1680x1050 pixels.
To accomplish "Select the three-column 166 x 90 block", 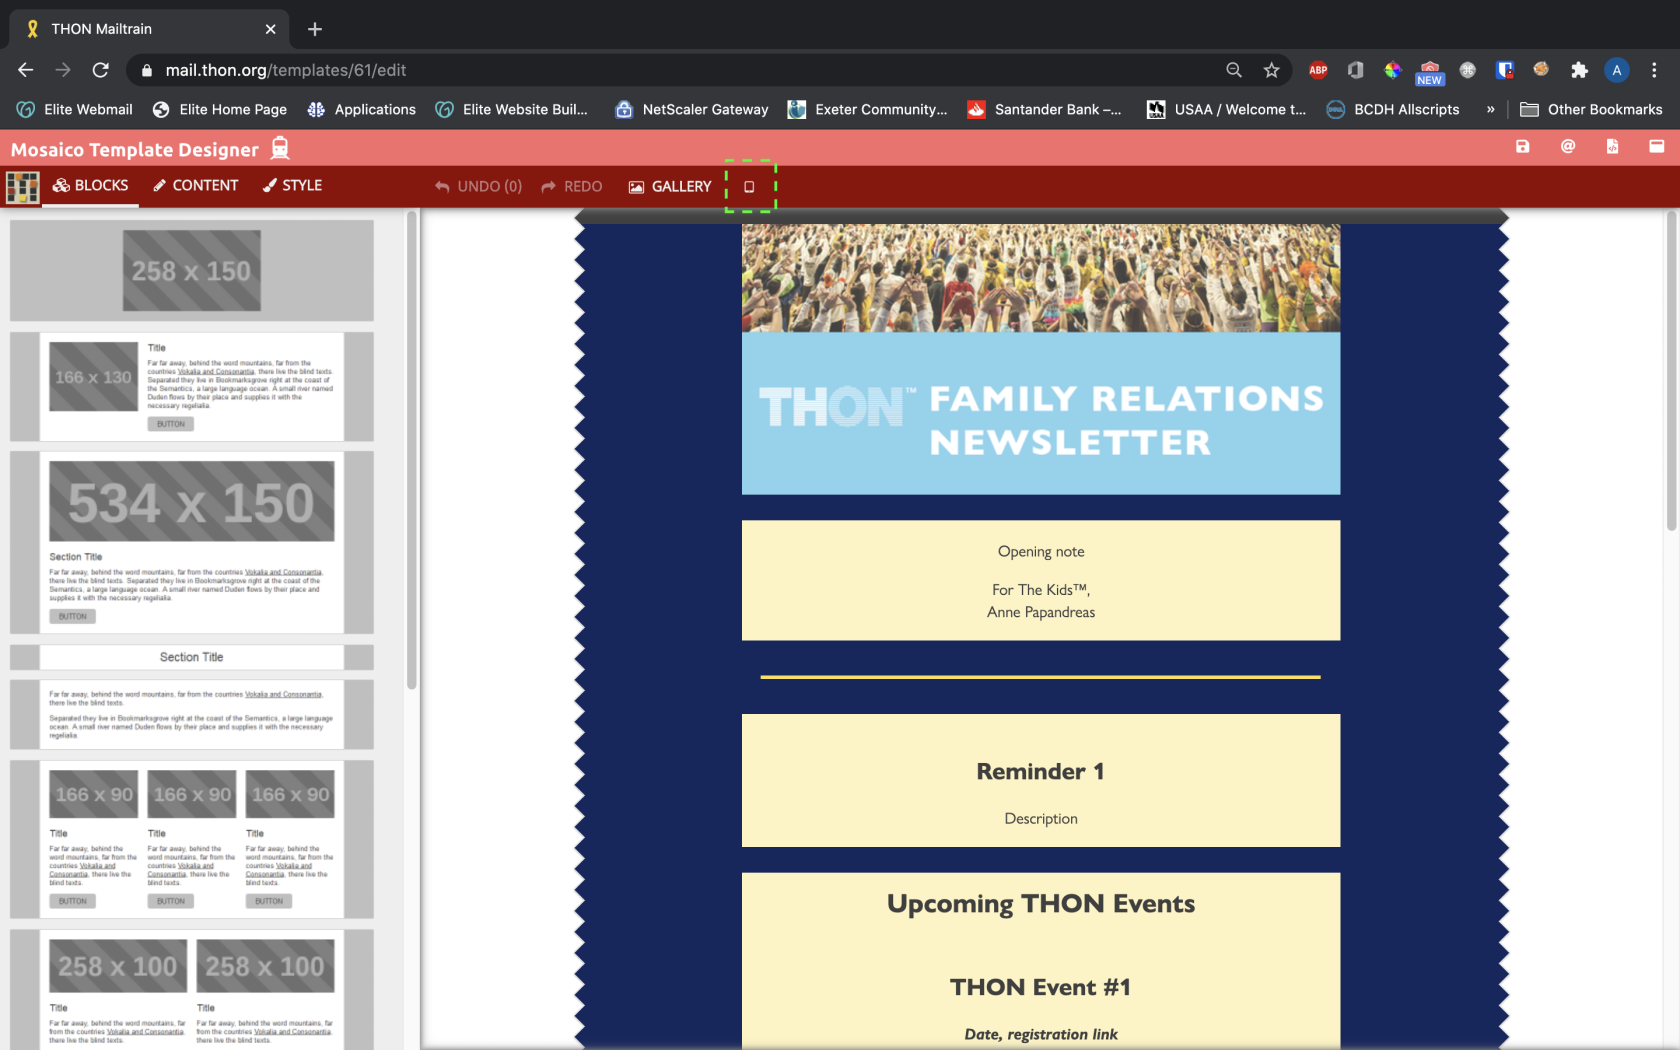I will 192,839.
